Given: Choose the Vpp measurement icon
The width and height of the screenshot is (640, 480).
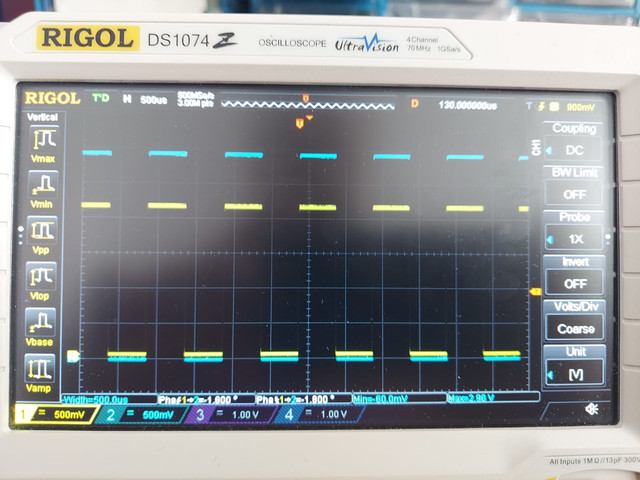Looking at the screenshot, I should (x=42, y=231).
